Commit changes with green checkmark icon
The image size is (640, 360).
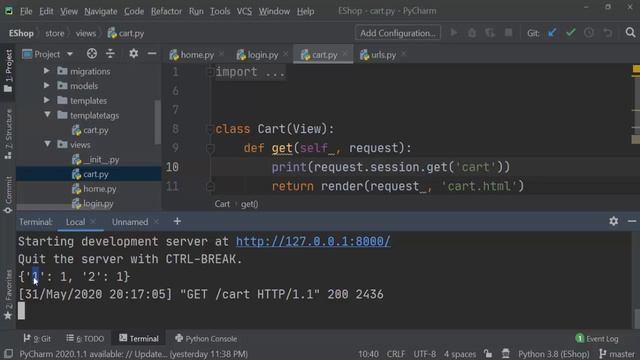tap(571, 33)
